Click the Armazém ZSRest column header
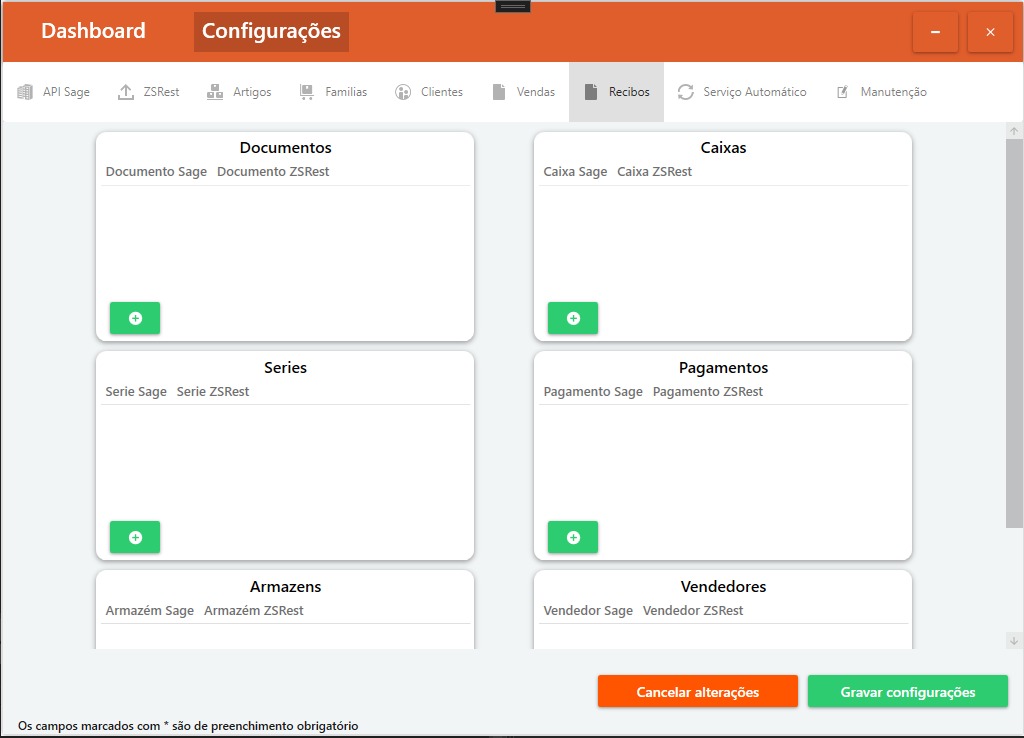1024x738 pixels. click(x=253, y=611)
